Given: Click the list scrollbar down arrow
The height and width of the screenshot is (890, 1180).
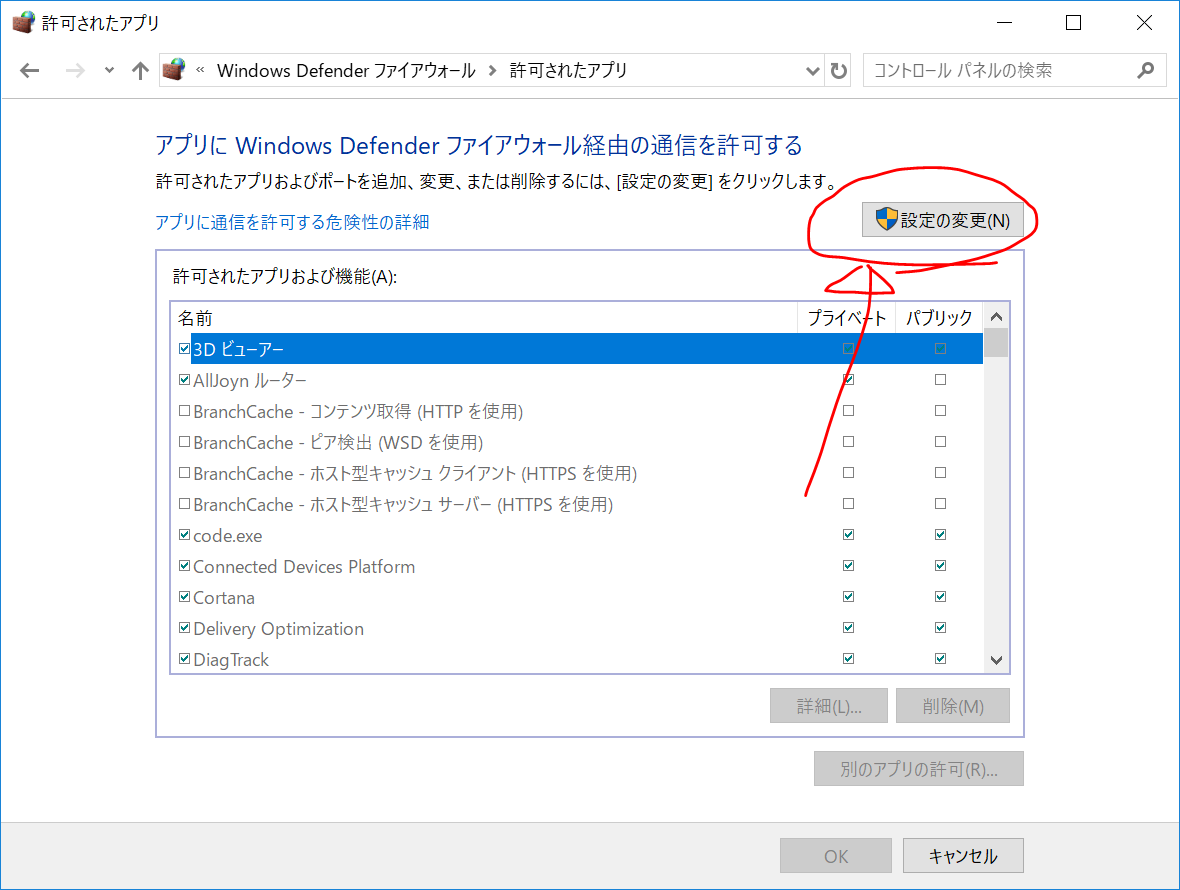Looking at the screenshot, I should pyautogui.click(x=996, y=660).
